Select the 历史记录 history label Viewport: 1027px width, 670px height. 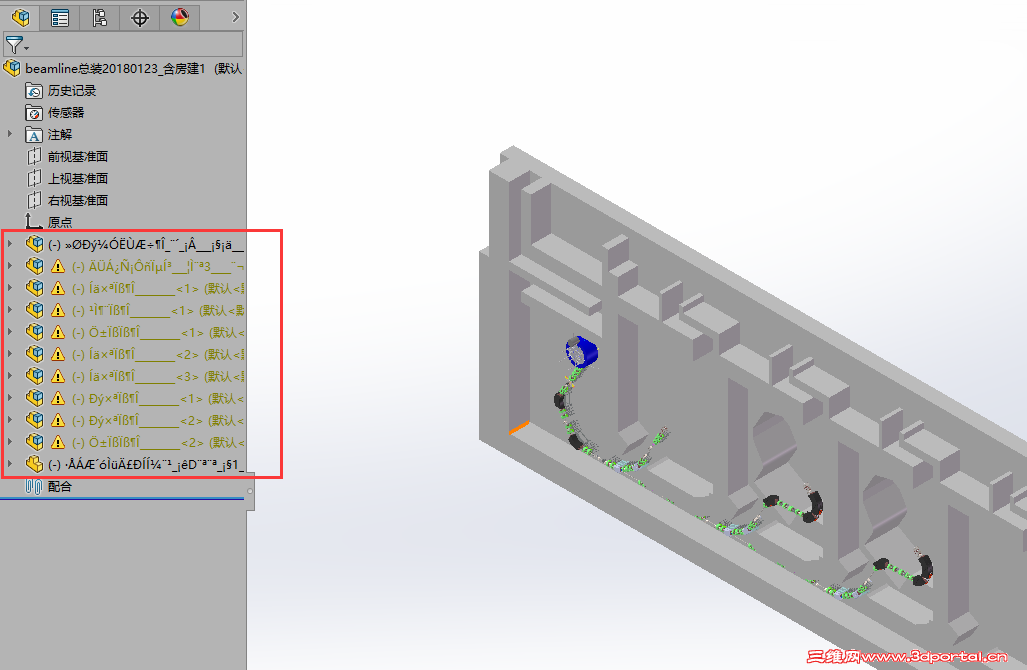click(x=72, y=90)
